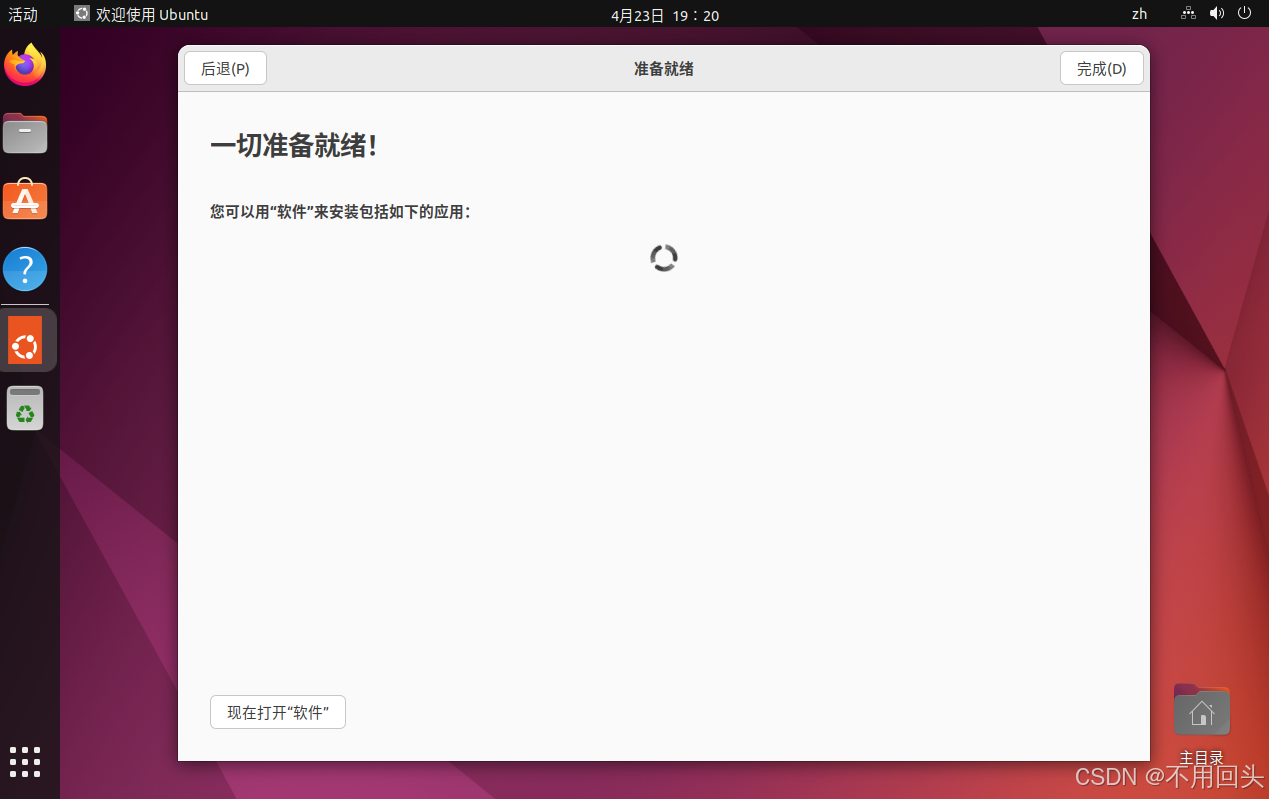This screenshot has width=1269, height=799.
Task: Click the volume icon in top bar
Action: (1217, 14)
